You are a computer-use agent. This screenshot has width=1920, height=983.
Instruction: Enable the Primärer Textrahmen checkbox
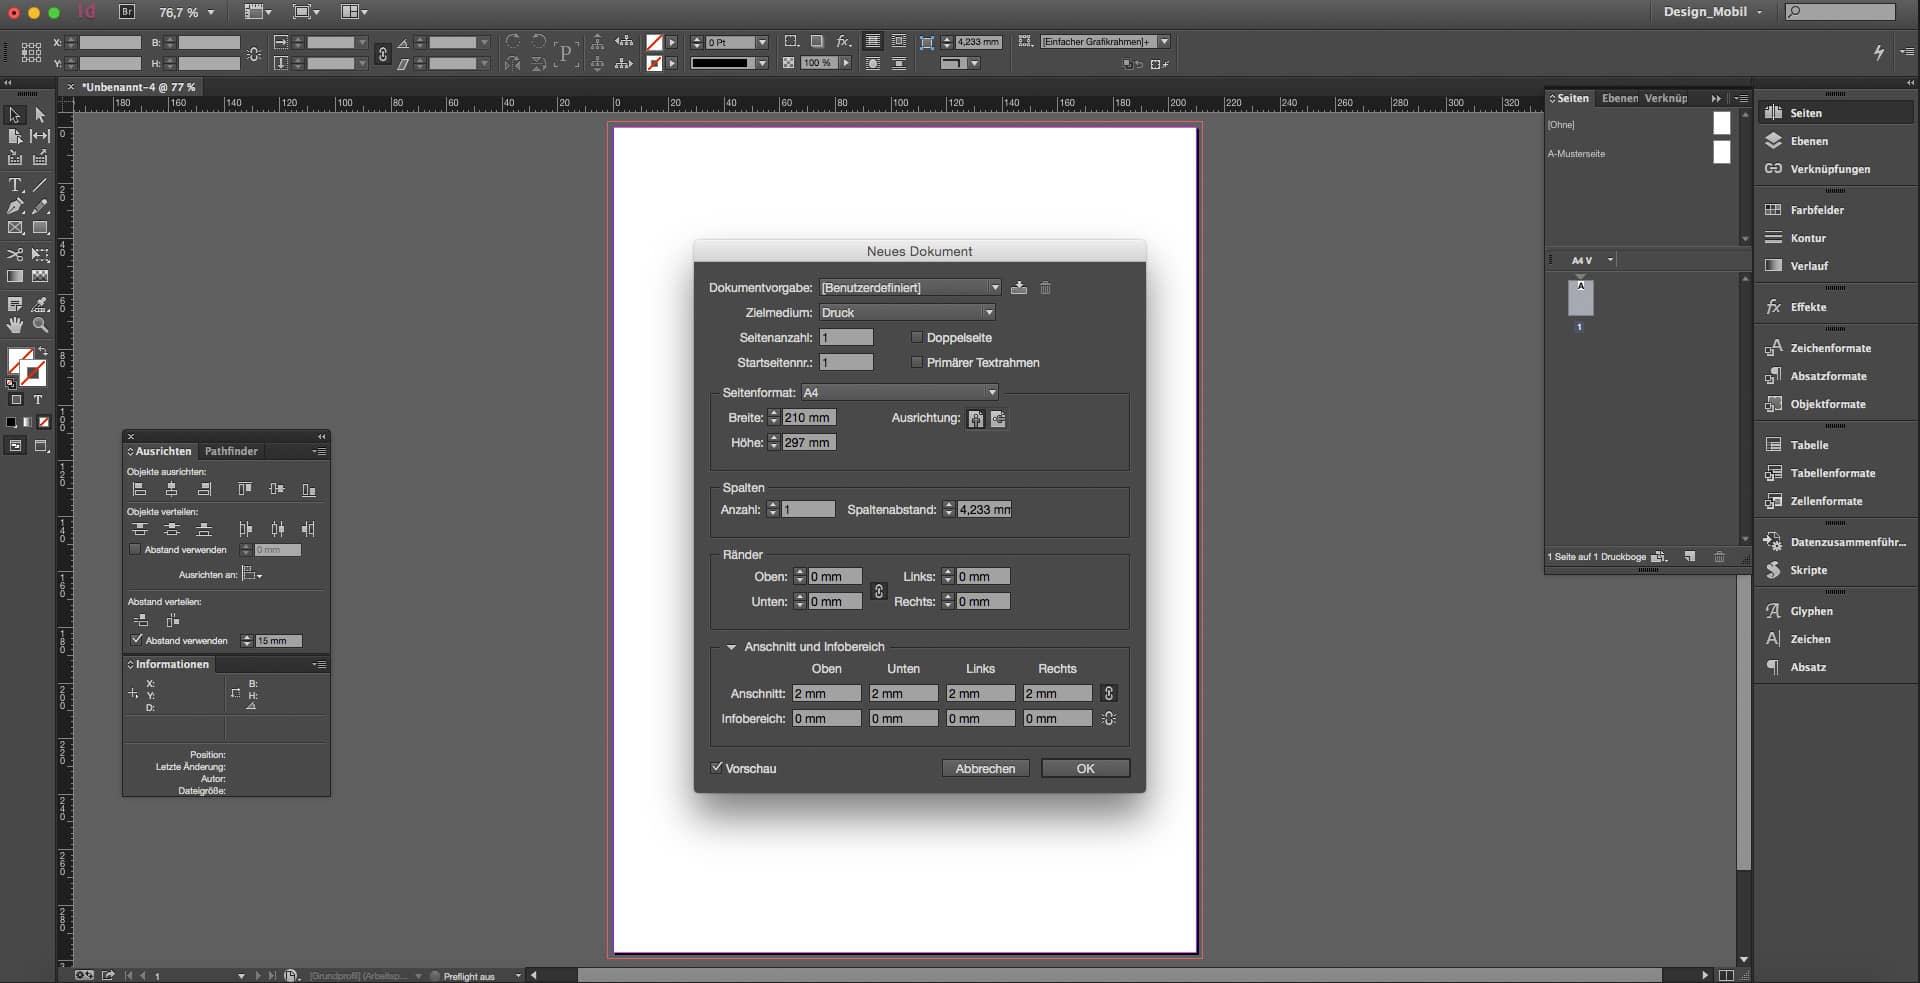click(916, 363)
